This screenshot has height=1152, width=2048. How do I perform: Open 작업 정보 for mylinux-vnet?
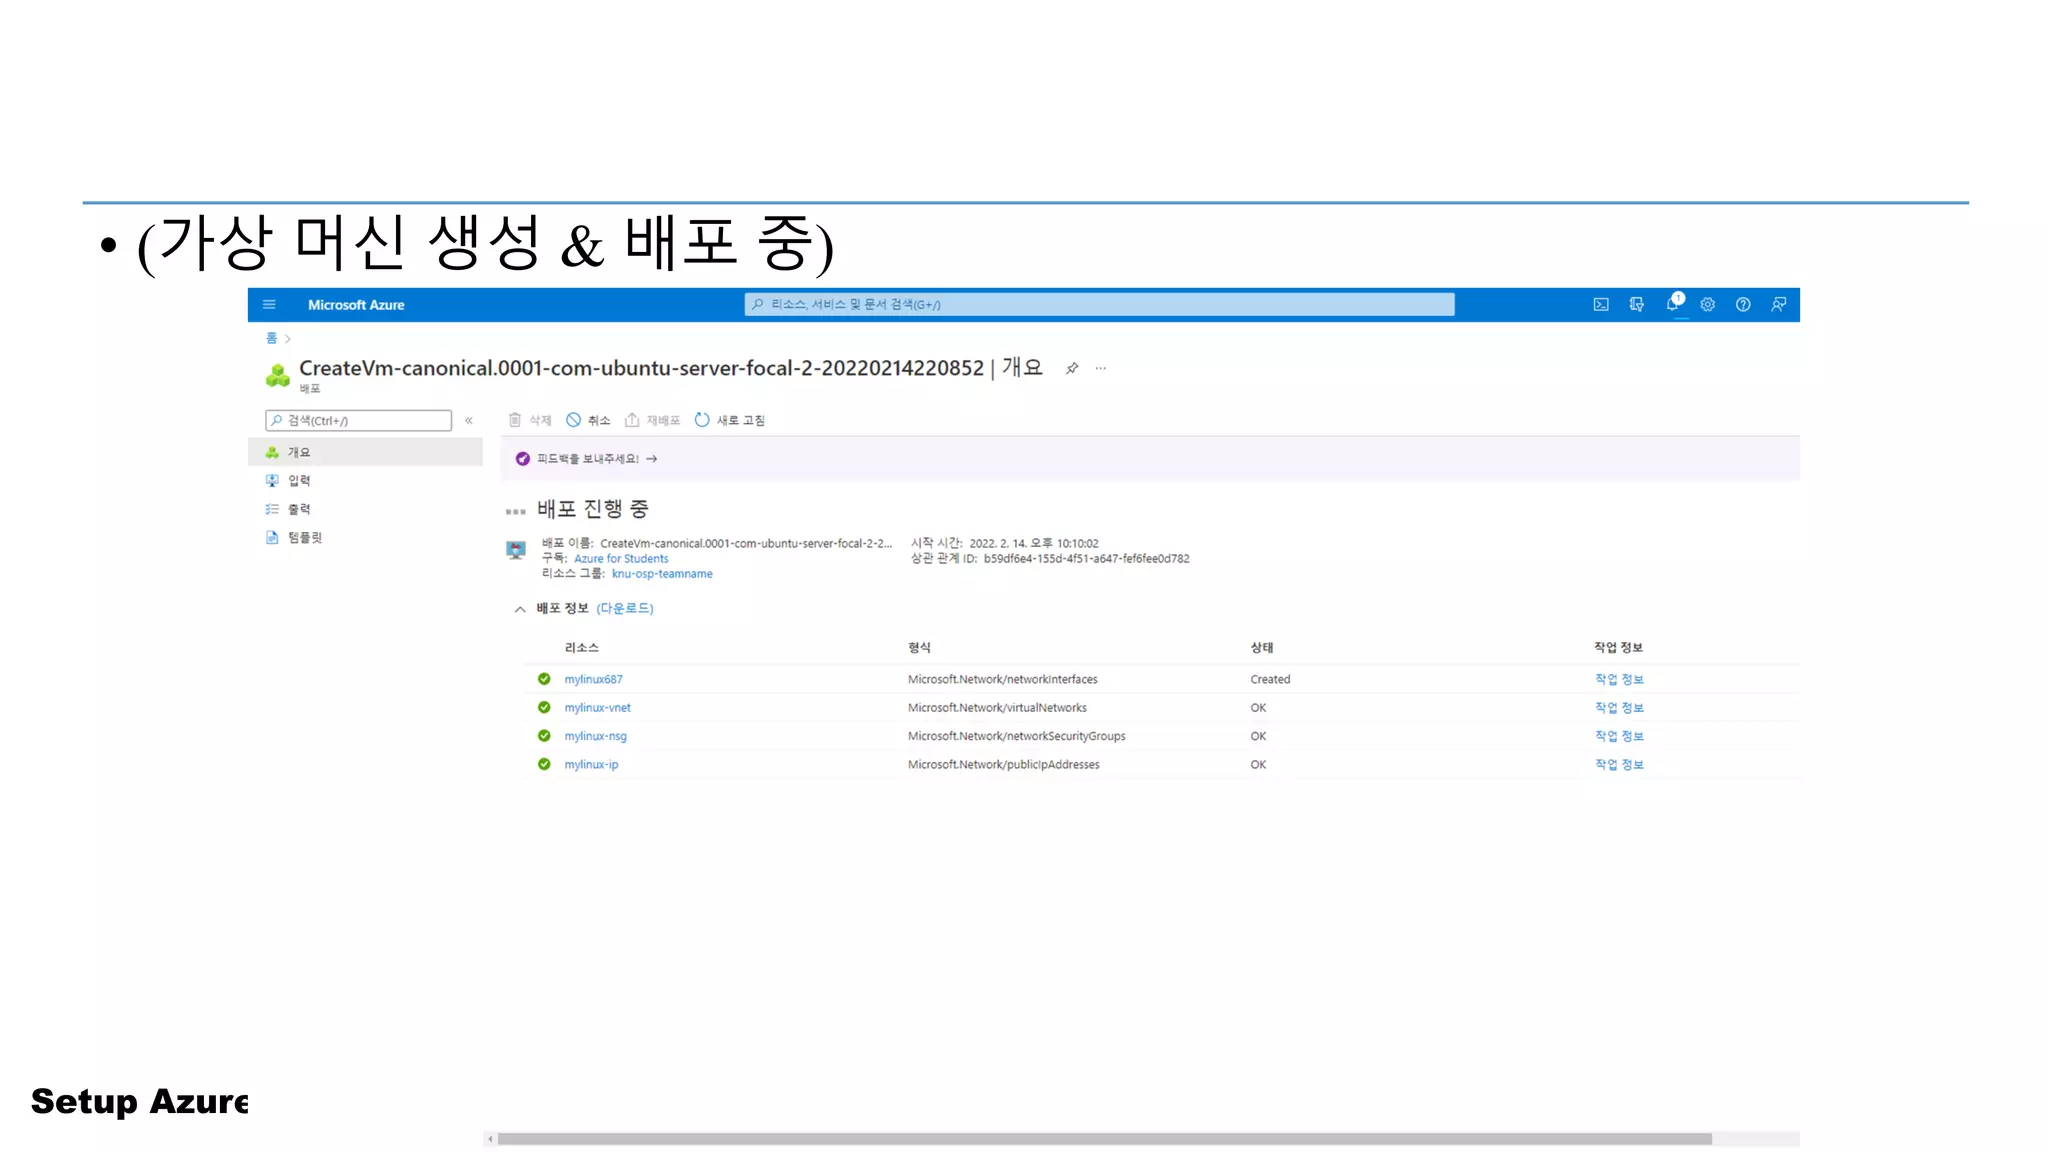[x=1619, y=708]
